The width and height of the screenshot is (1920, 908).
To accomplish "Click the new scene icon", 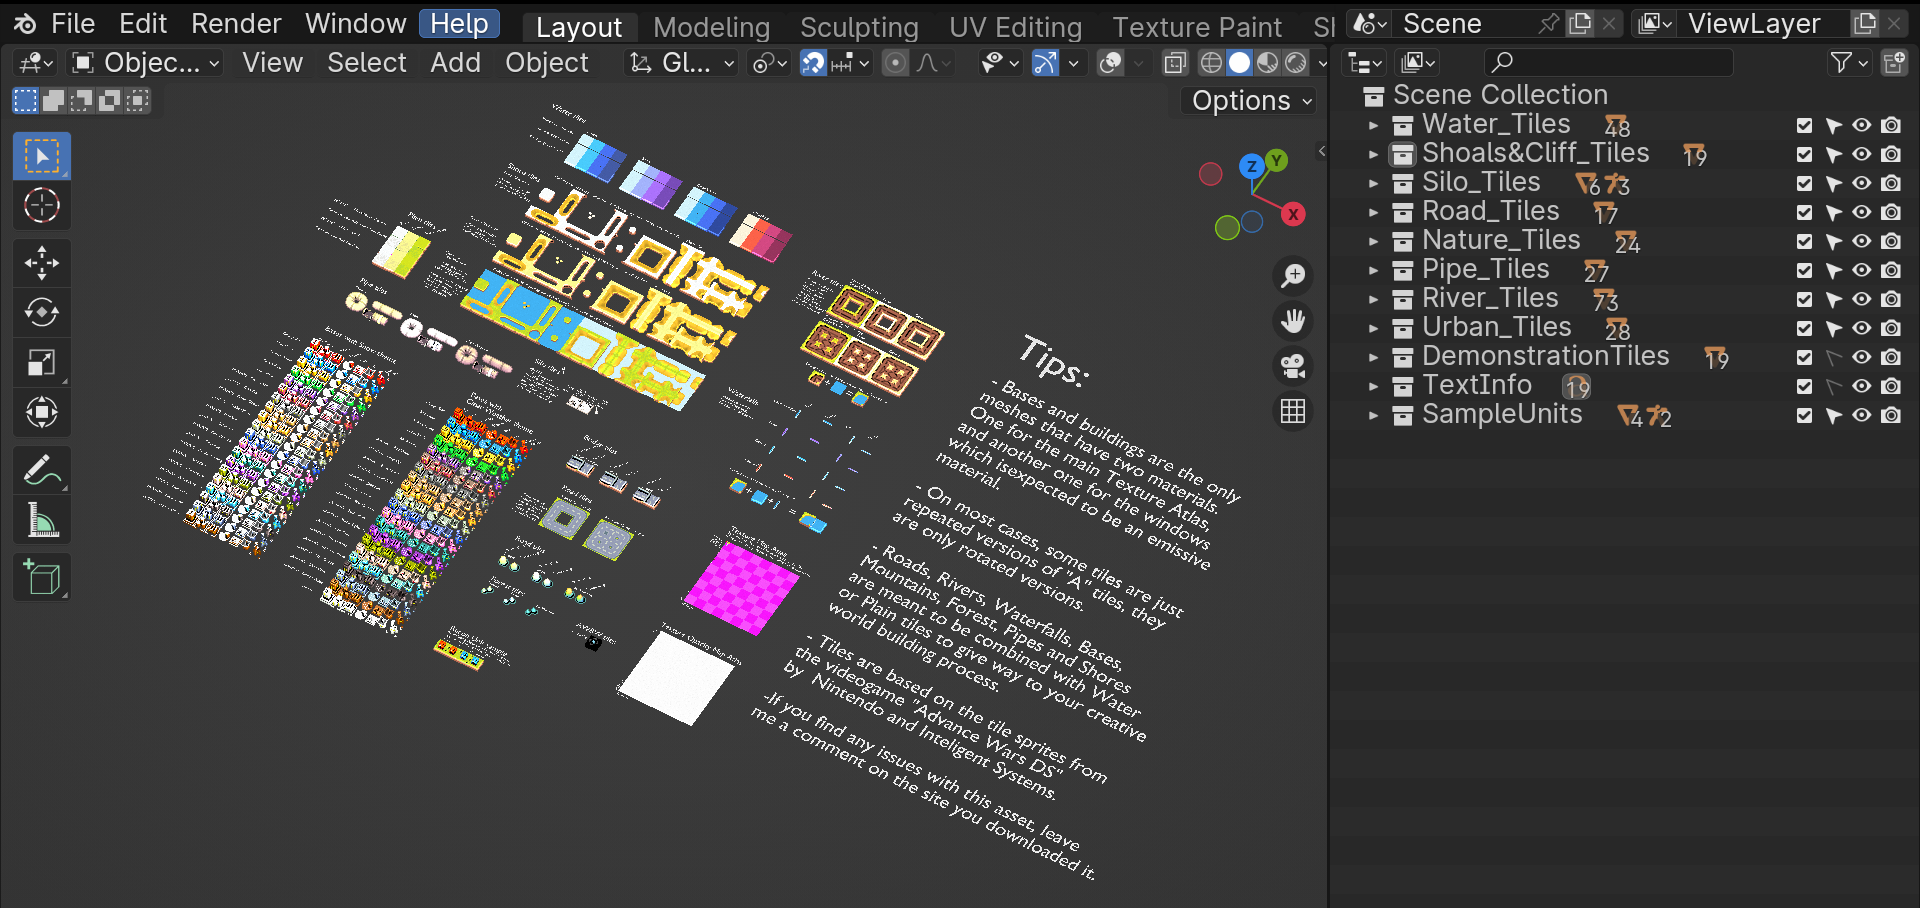I will 1580,23.
